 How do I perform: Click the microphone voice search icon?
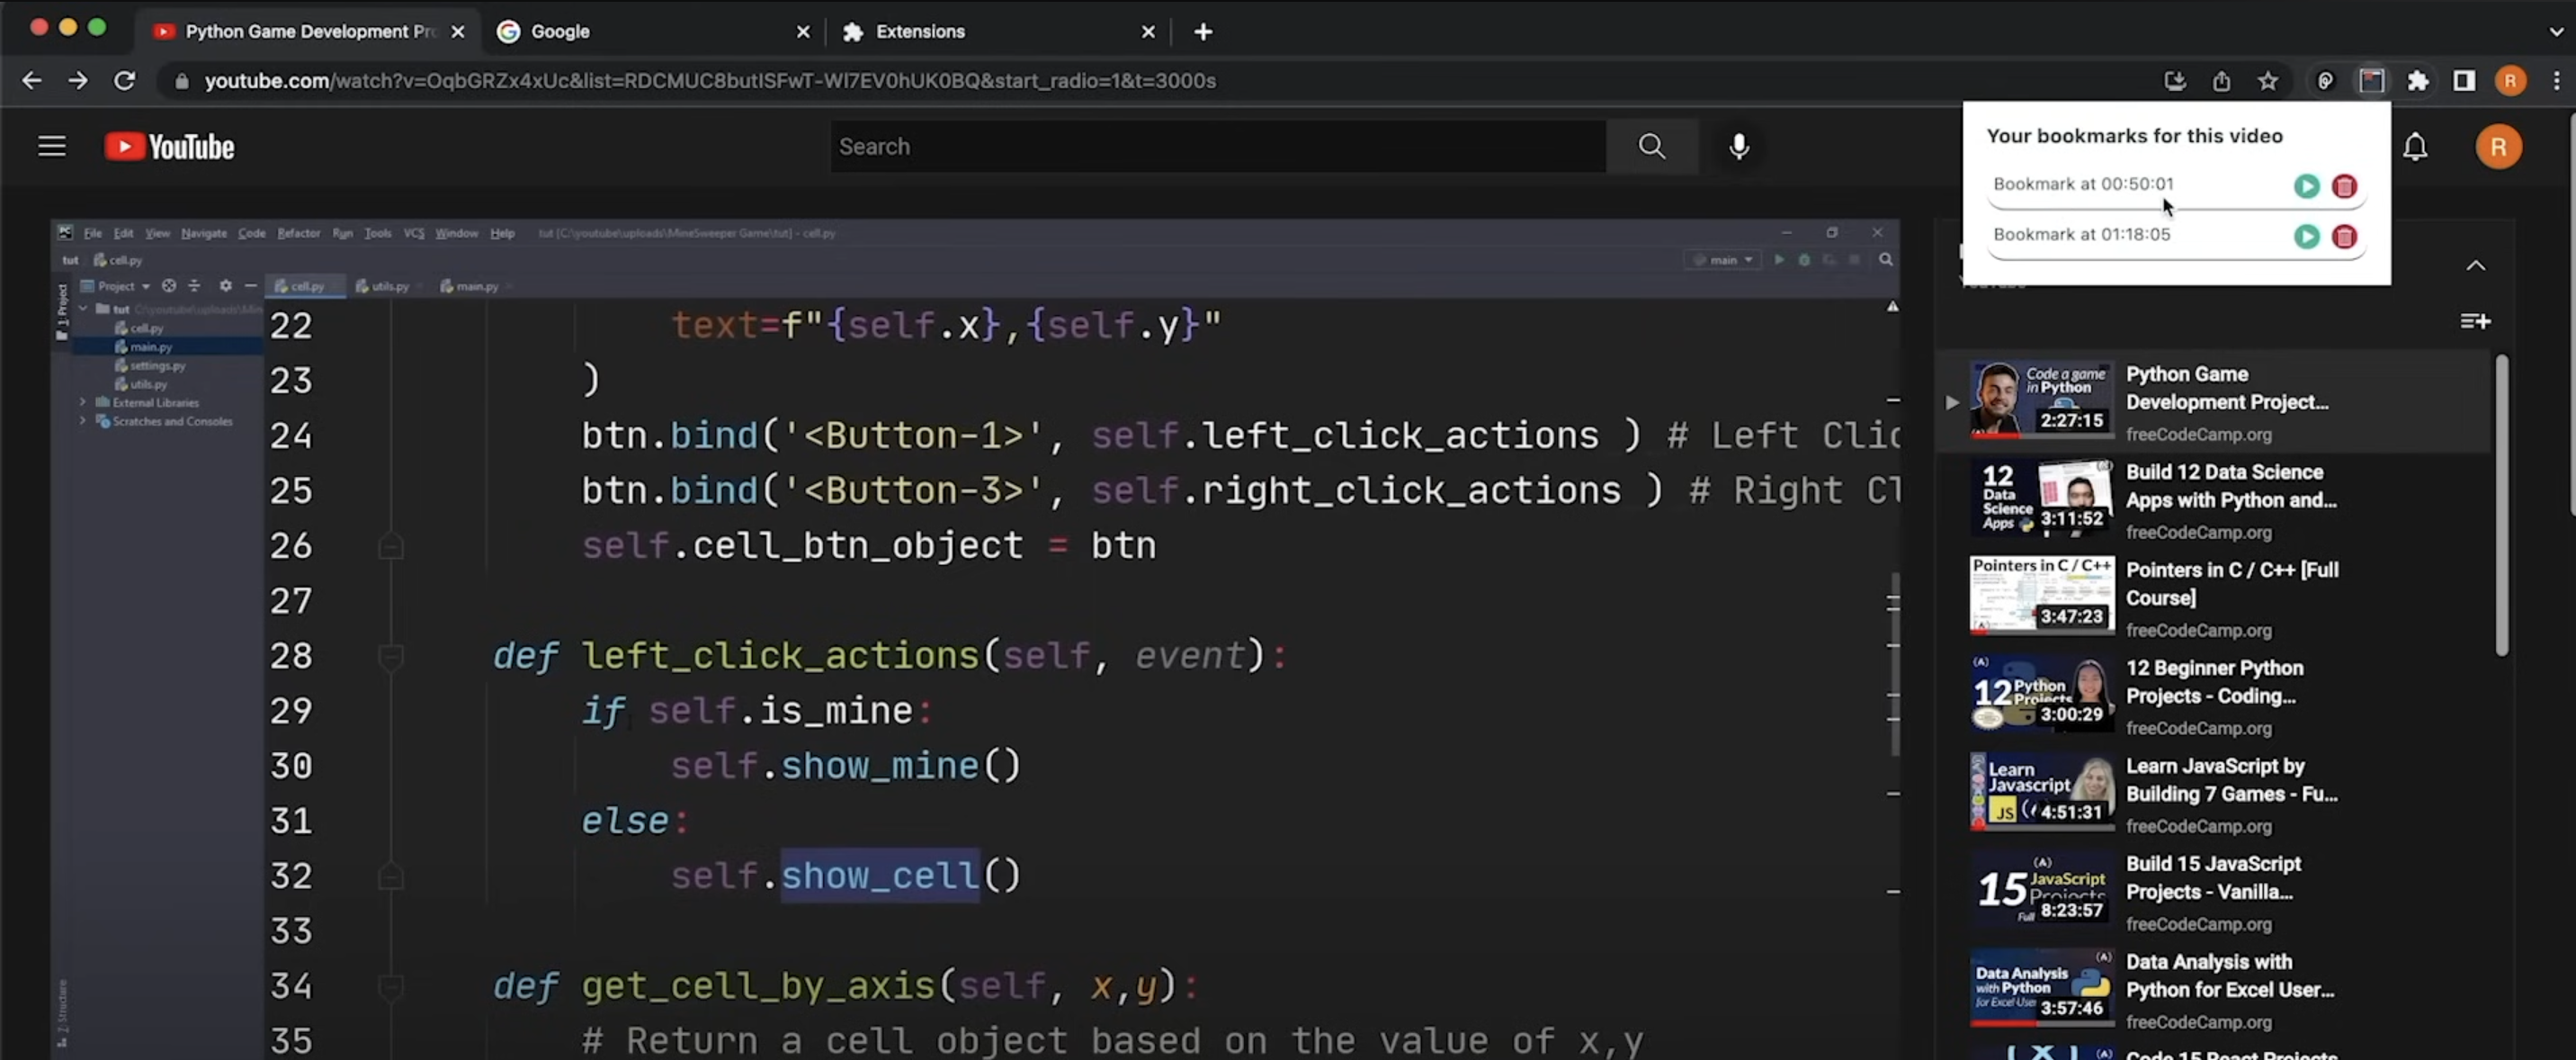click(1739, 146)
